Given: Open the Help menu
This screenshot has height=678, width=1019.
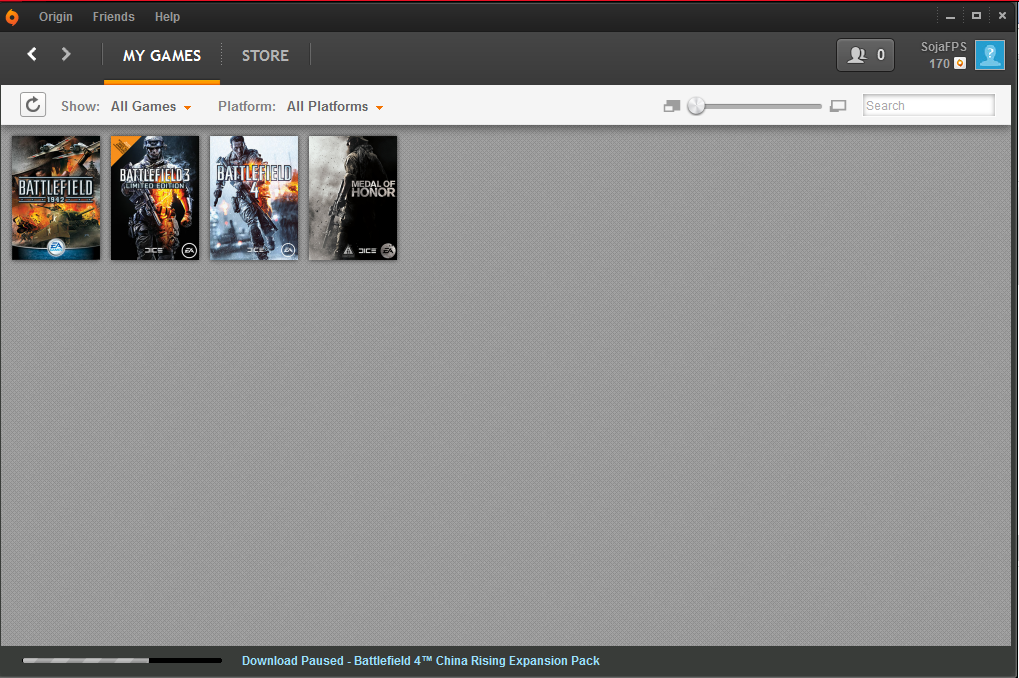Looking at the screenshot, I should [167, 17].
